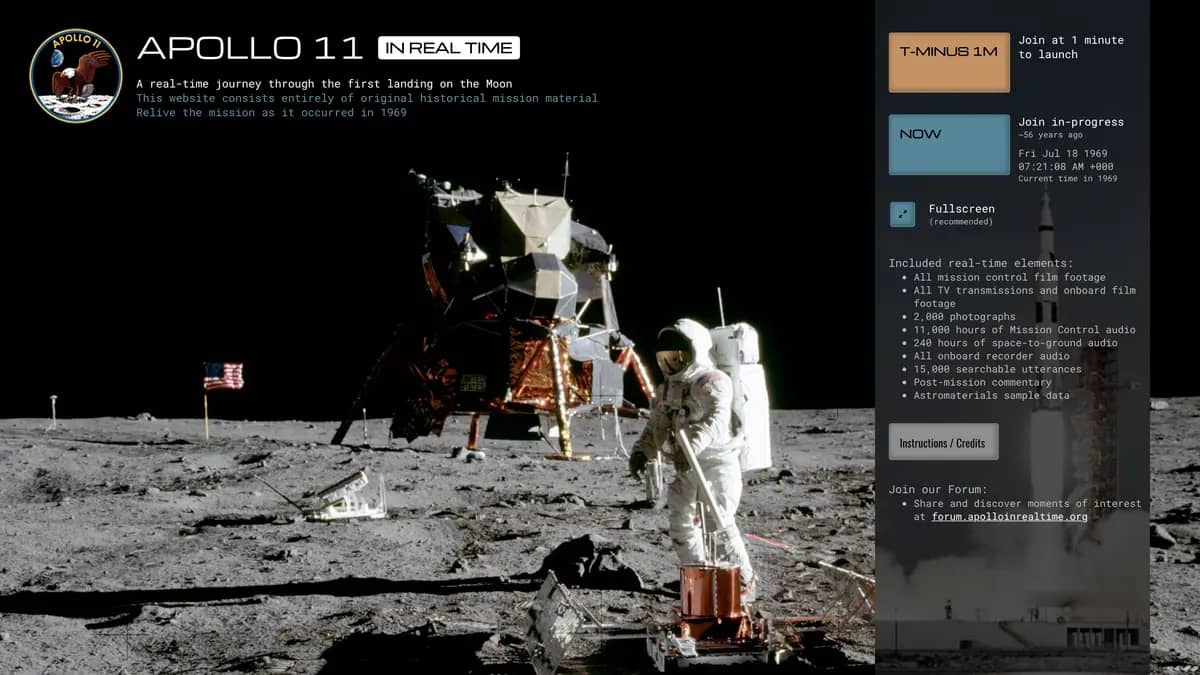Click 'Post-mission commentary' list item
This screenshot has width=1200, height=675.
982,382
